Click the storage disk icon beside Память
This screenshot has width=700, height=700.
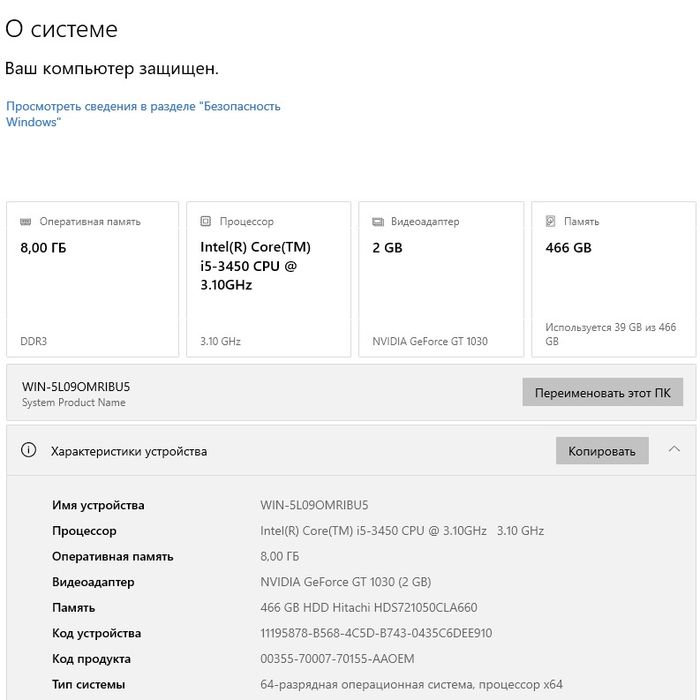tap(550, 221)
